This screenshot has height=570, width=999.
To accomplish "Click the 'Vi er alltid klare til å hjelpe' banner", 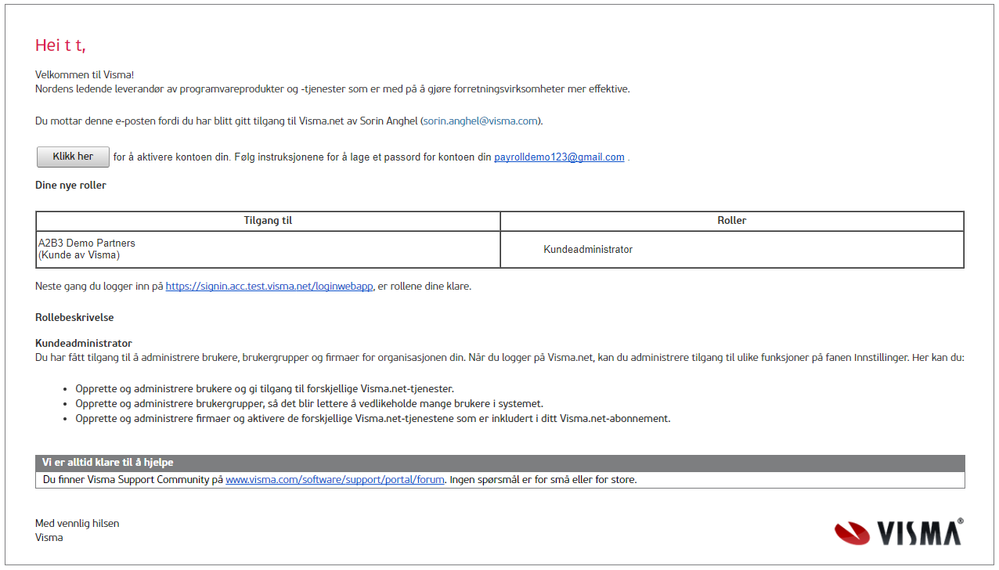I will click(x=500, y=463).
